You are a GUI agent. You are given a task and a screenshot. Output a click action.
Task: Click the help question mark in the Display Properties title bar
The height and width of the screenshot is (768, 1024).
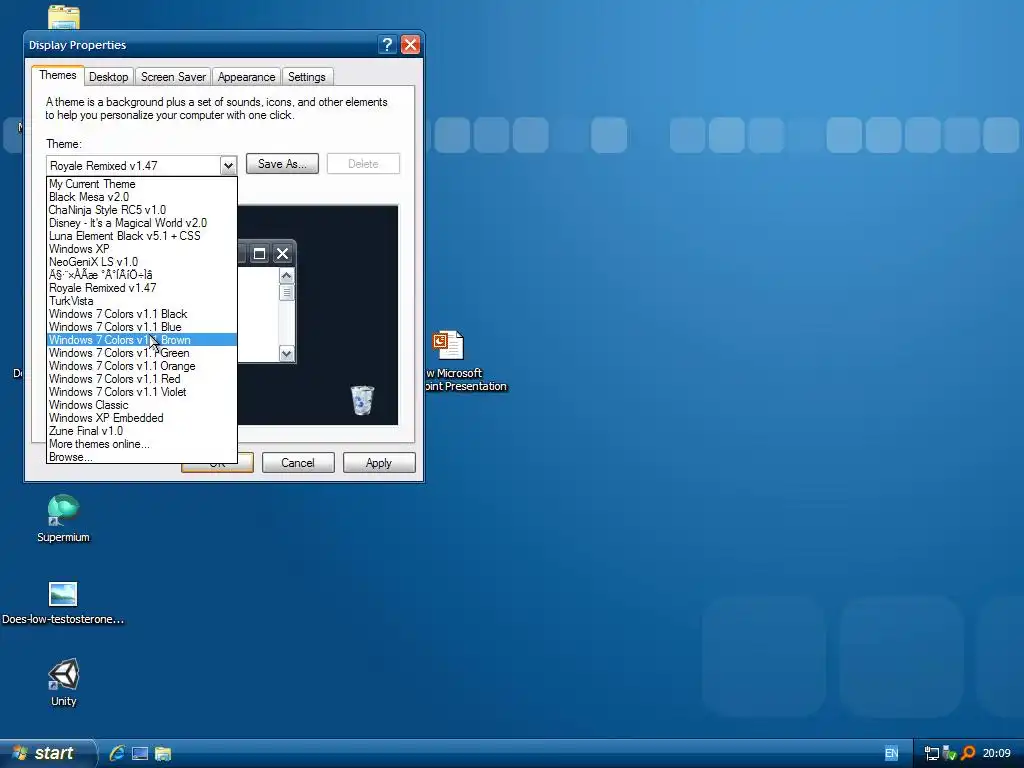[387, 44]
